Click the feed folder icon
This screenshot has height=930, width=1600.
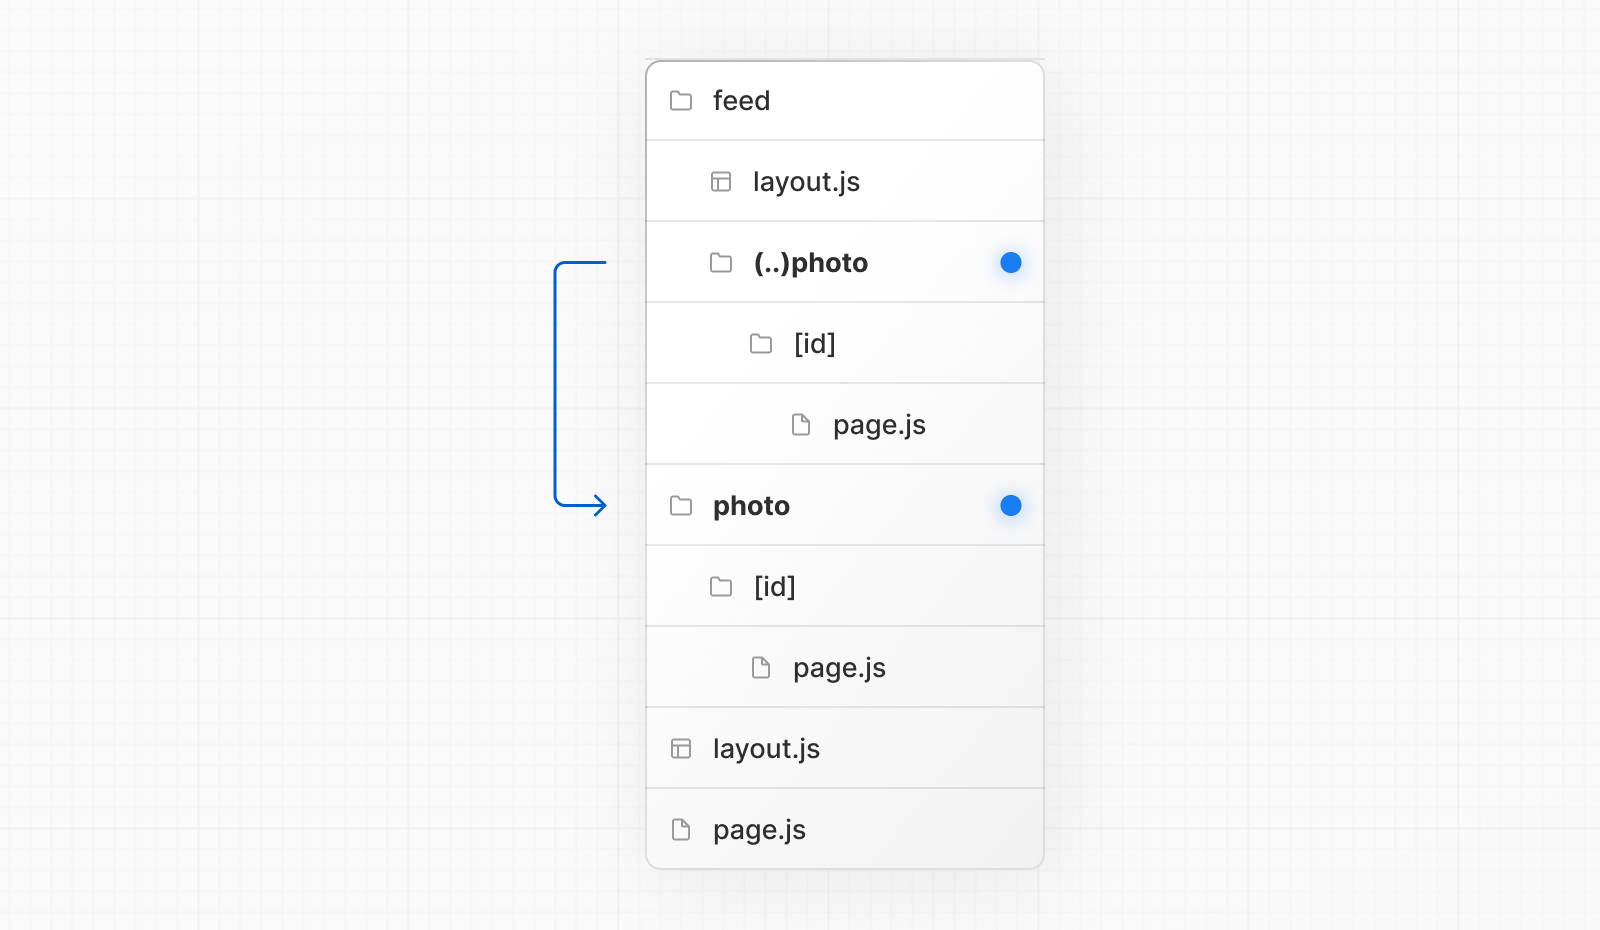click(681, 101)
